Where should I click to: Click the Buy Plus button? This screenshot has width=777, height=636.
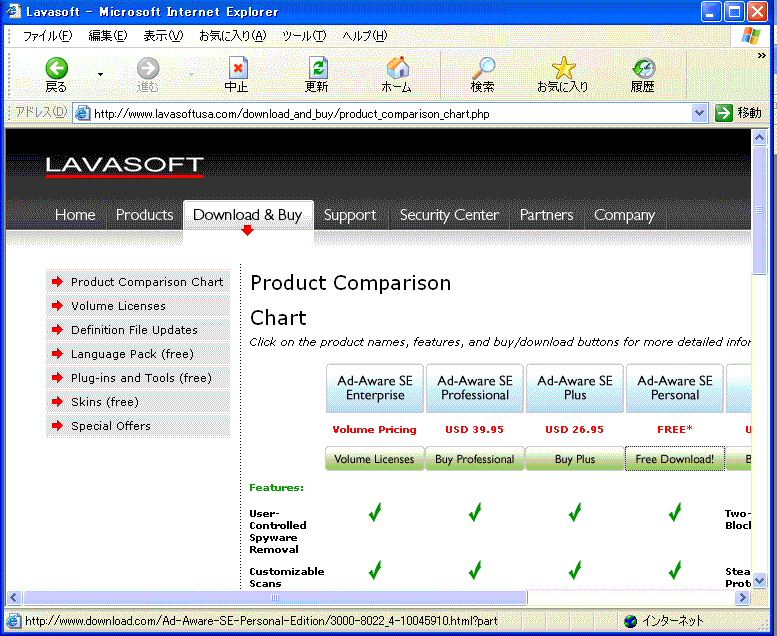coord(575,459)
